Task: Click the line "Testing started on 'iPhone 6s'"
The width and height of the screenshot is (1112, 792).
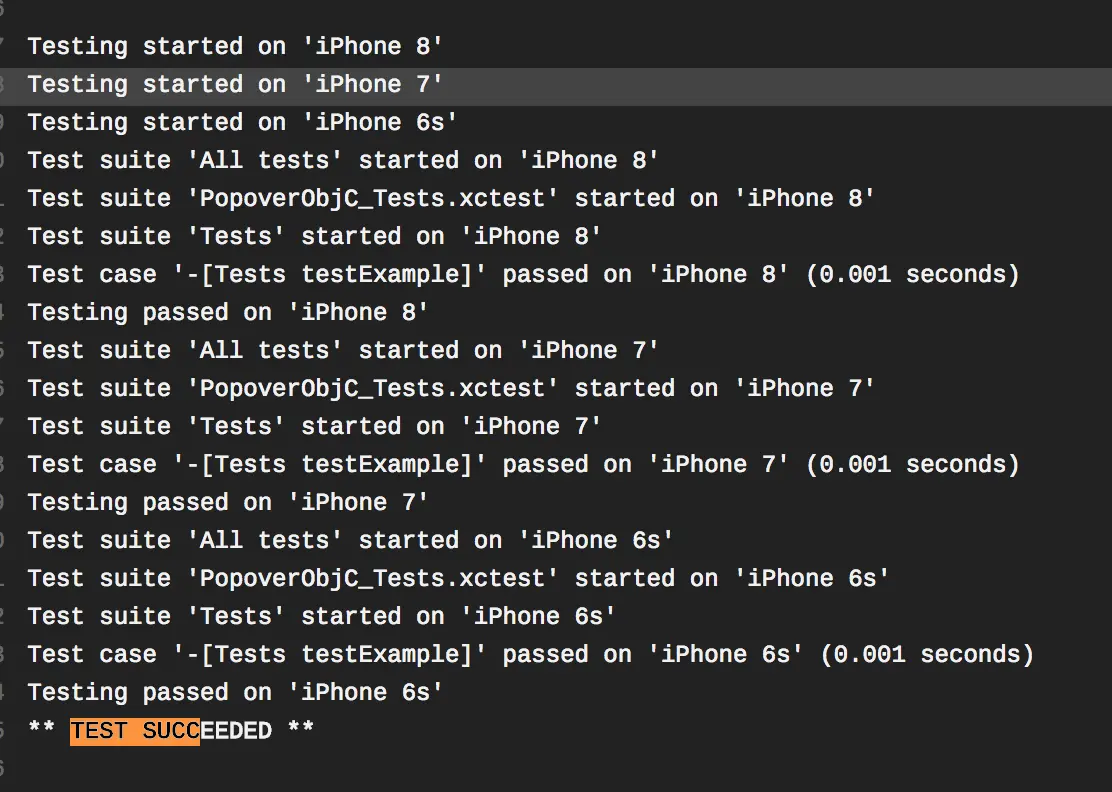Action: [x=243, y=123]
